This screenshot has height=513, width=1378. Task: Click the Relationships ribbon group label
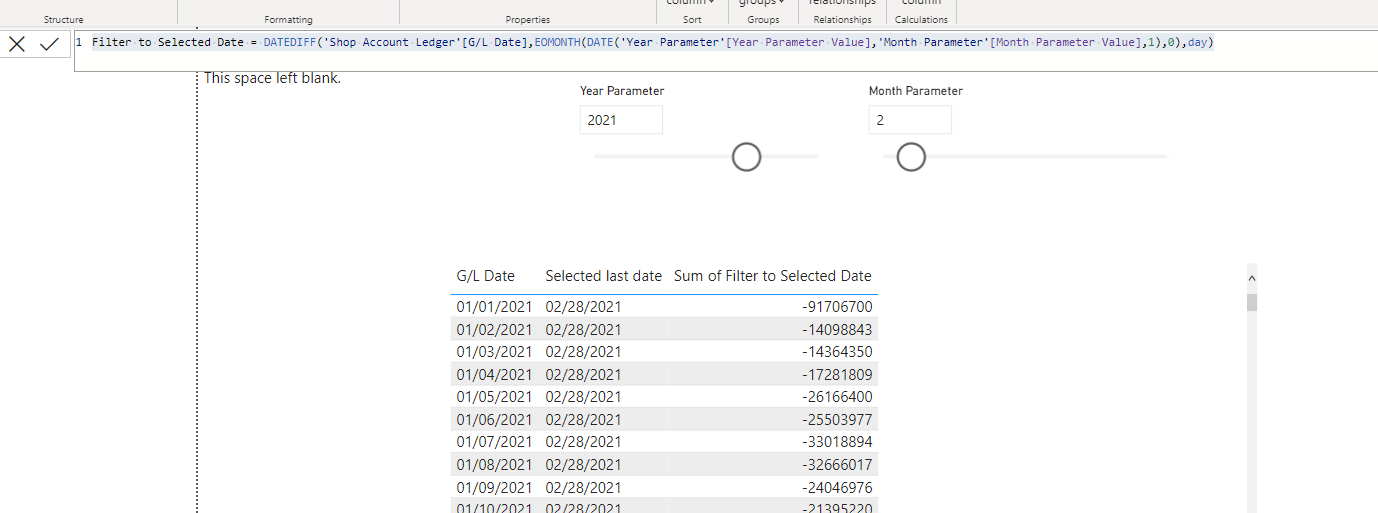click(x=842, y=19)
